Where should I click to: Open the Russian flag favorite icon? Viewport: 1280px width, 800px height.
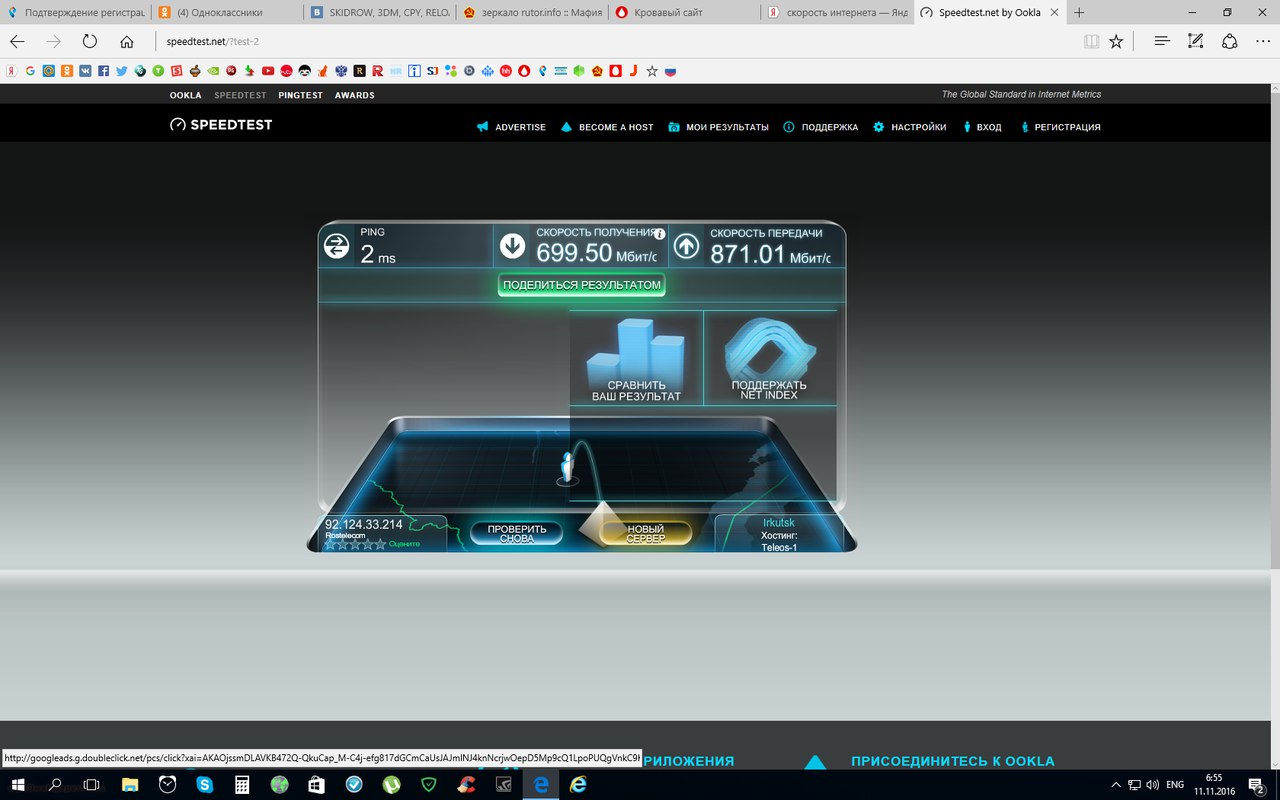coord(670,71)
